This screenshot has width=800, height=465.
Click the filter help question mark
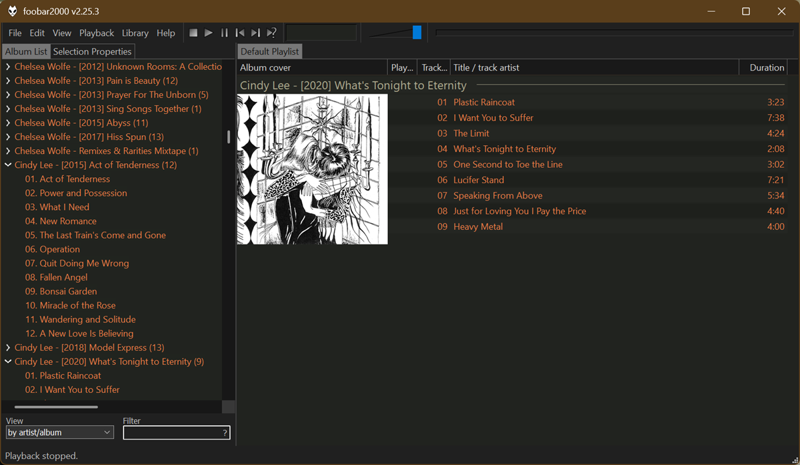224,433
